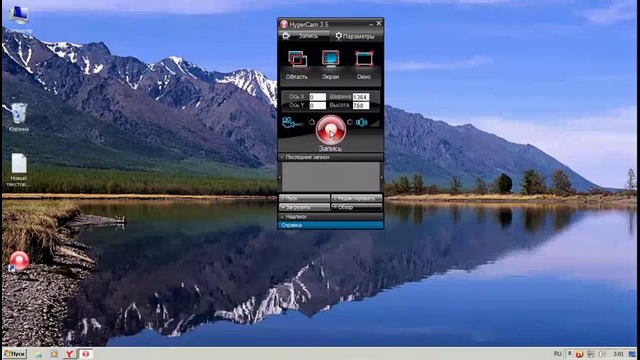Click the orange tray icon in notification area
This screenshot has height=360, width=640.
[579, 354]
